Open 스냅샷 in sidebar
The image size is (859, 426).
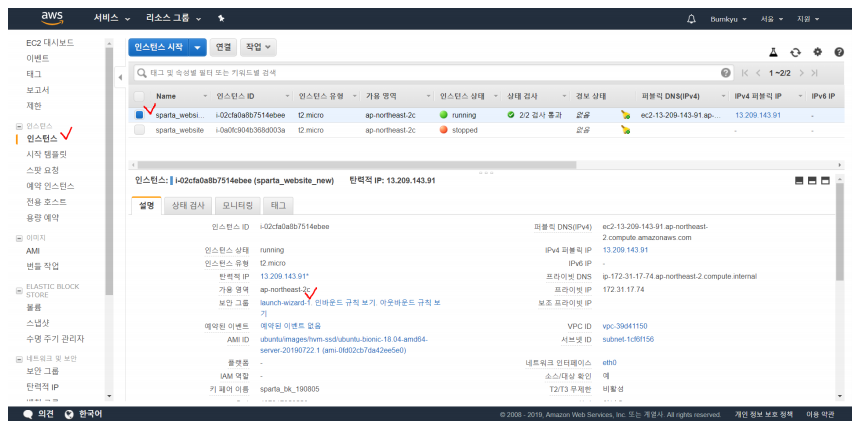coord(38,323)
